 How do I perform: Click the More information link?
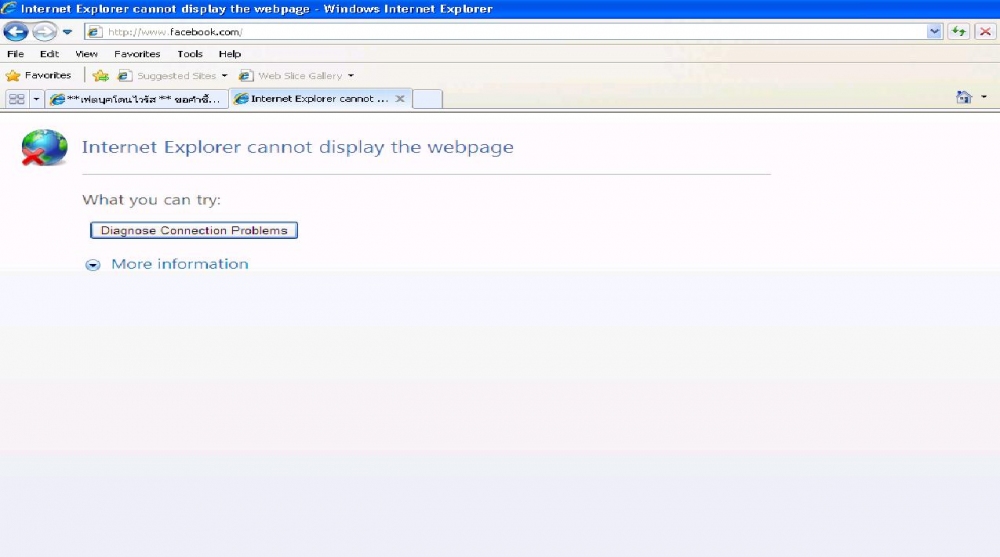point(180,264)
